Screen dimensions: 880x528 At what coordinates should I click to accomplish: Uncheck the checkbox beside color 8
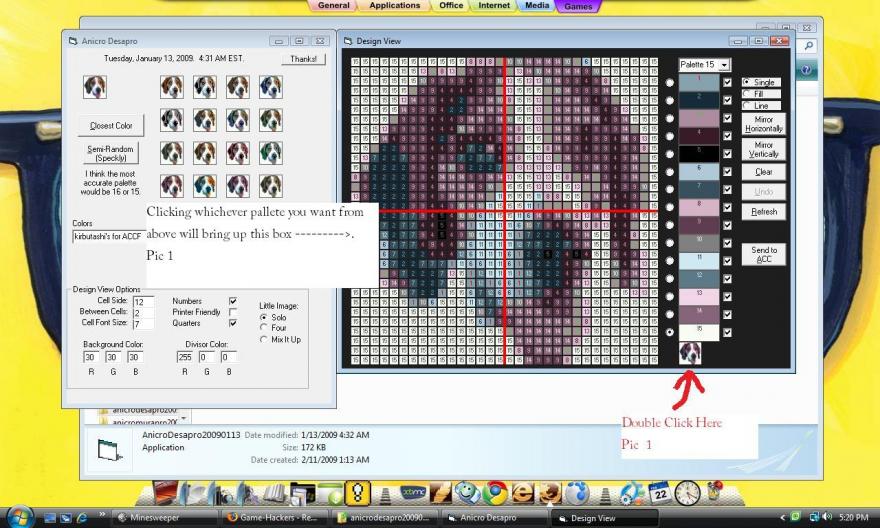point(727,208)
